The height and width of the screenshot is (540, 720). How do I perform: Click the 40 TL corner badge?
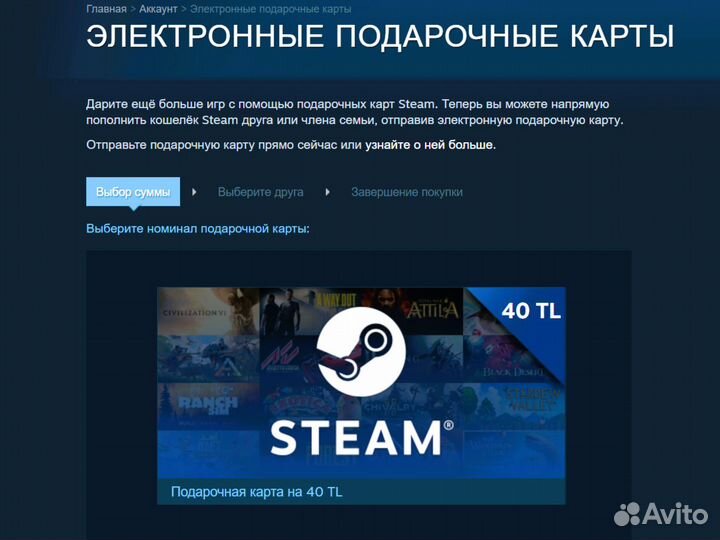pos(531,311)
